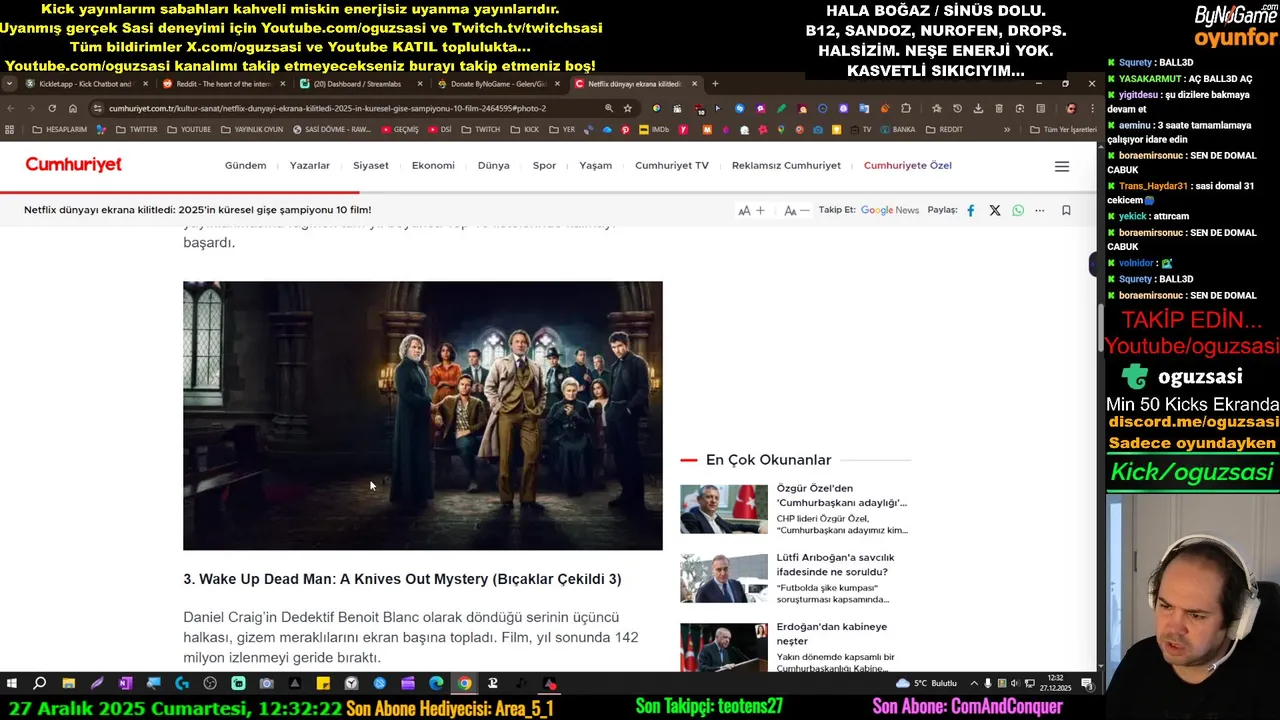Open the tab search dropdown arrow
The height and width of the screenshot is (720, 1280).
pos(9,84)
